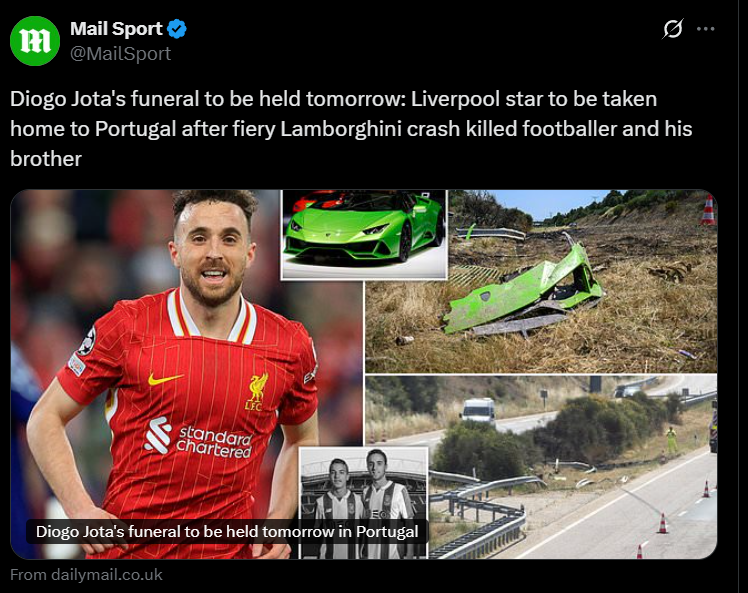
Task: Open the Mail Sport profile avatar
Action: click(x=35, y=41)
